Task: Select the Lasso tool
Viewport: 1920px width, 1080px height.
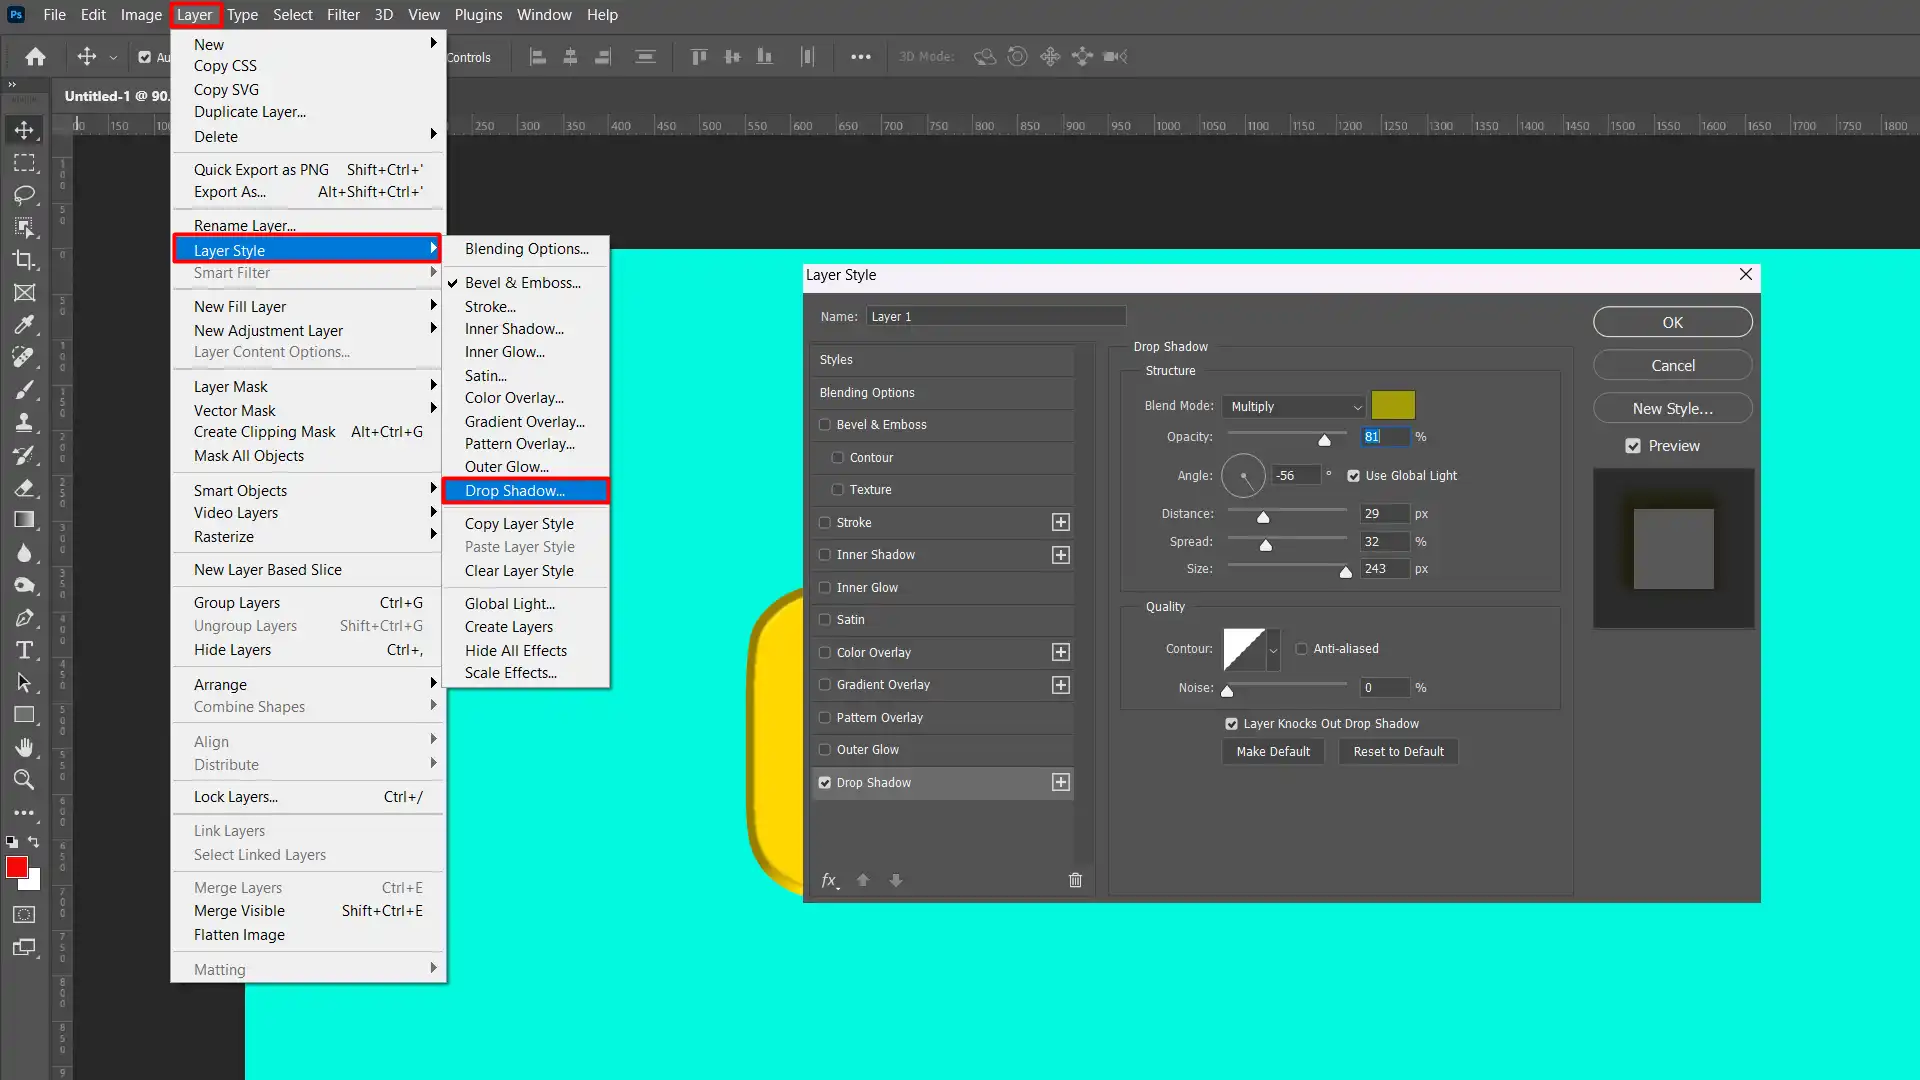Action: coord(24,195)
